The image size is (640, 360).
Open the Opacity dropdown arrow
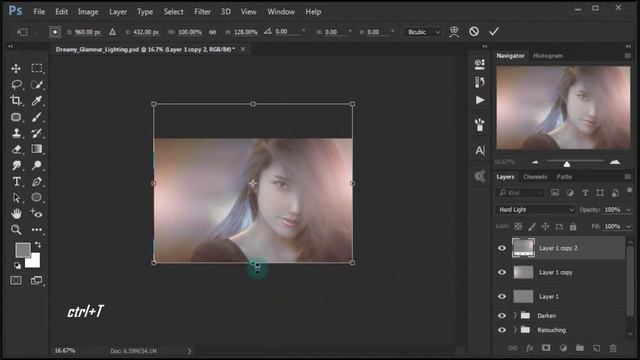629,210
